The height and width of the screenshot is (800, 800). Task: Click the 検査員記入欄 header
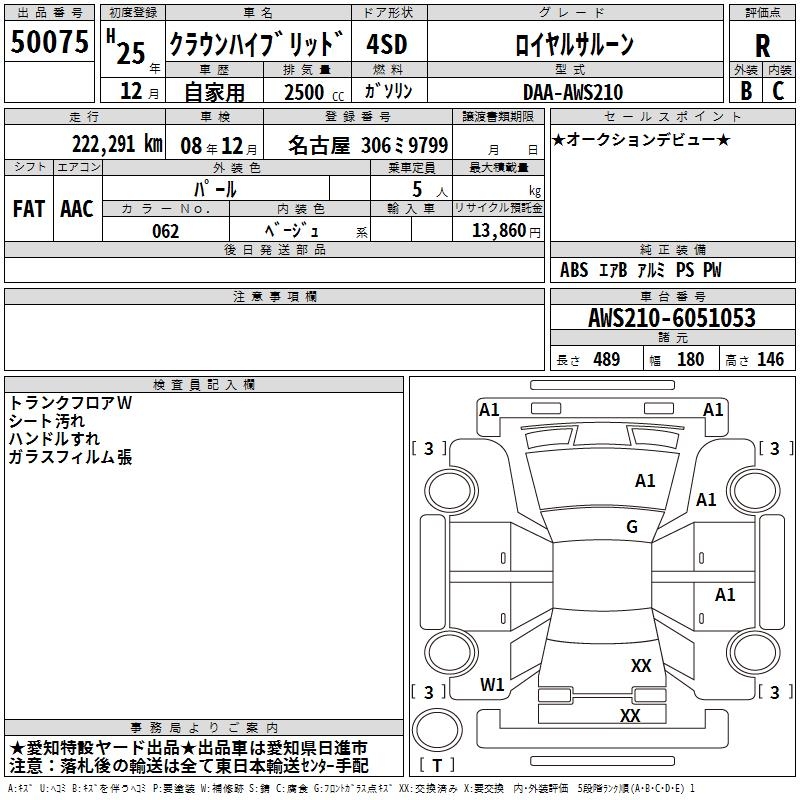pos(204,385)
